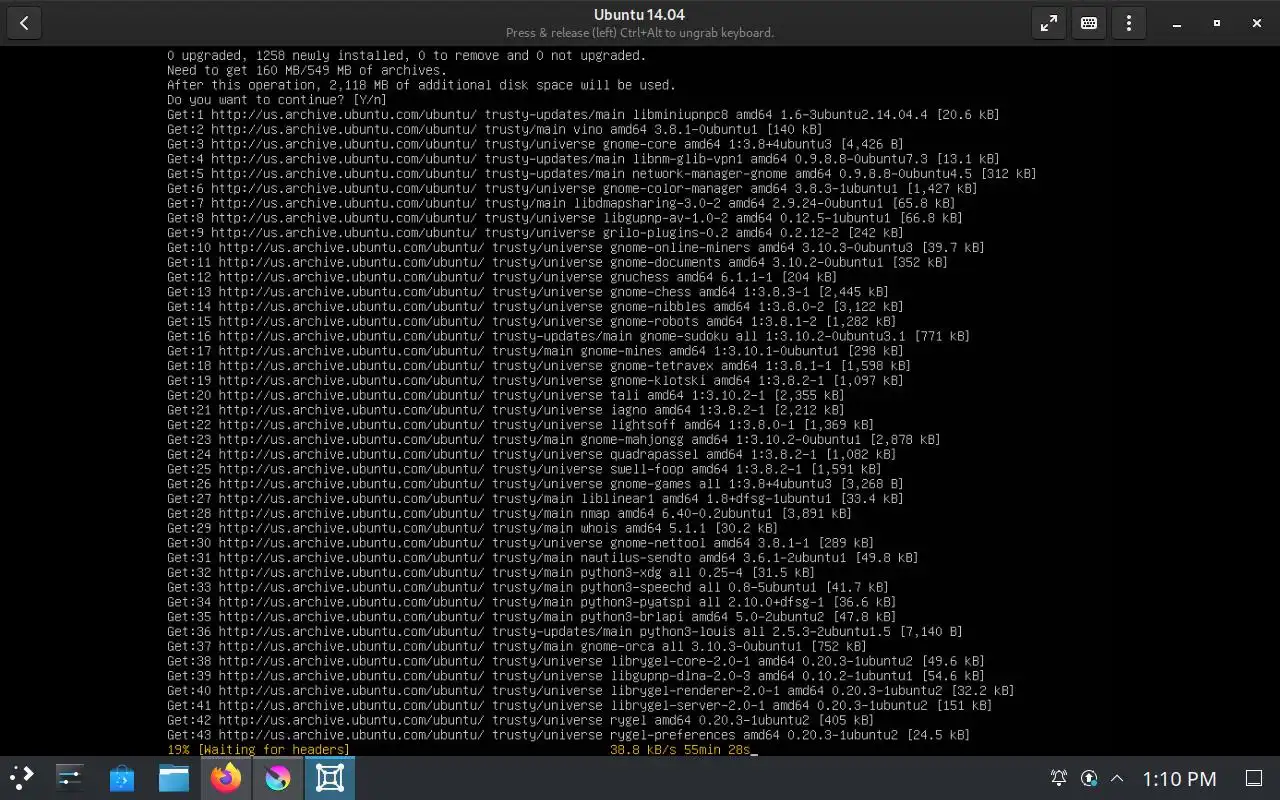Screen dimensions: 1280x800
Task: Expand hidden system tray icons
Action: 1118,778
